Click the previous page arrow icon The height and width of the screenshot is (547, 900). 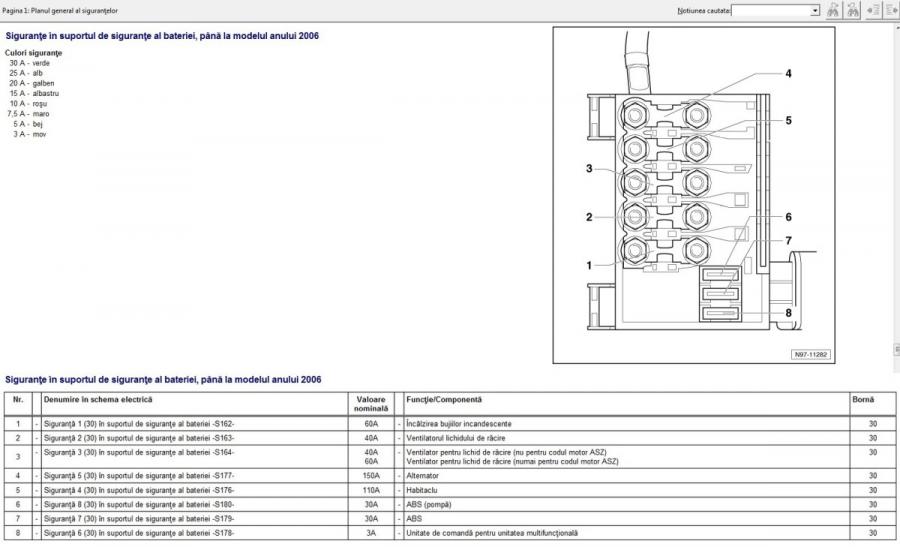tap(874, 10)
